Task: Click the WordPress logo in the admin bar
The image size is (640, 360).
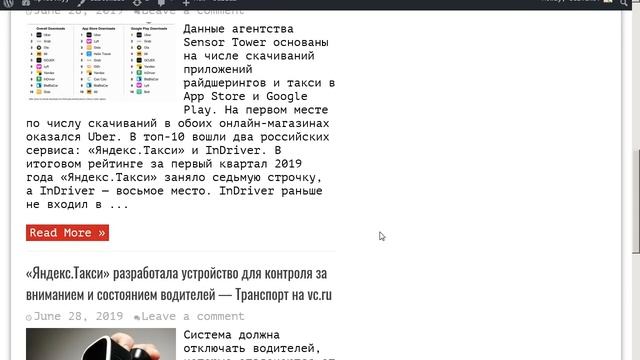Action: coord(8,3)
